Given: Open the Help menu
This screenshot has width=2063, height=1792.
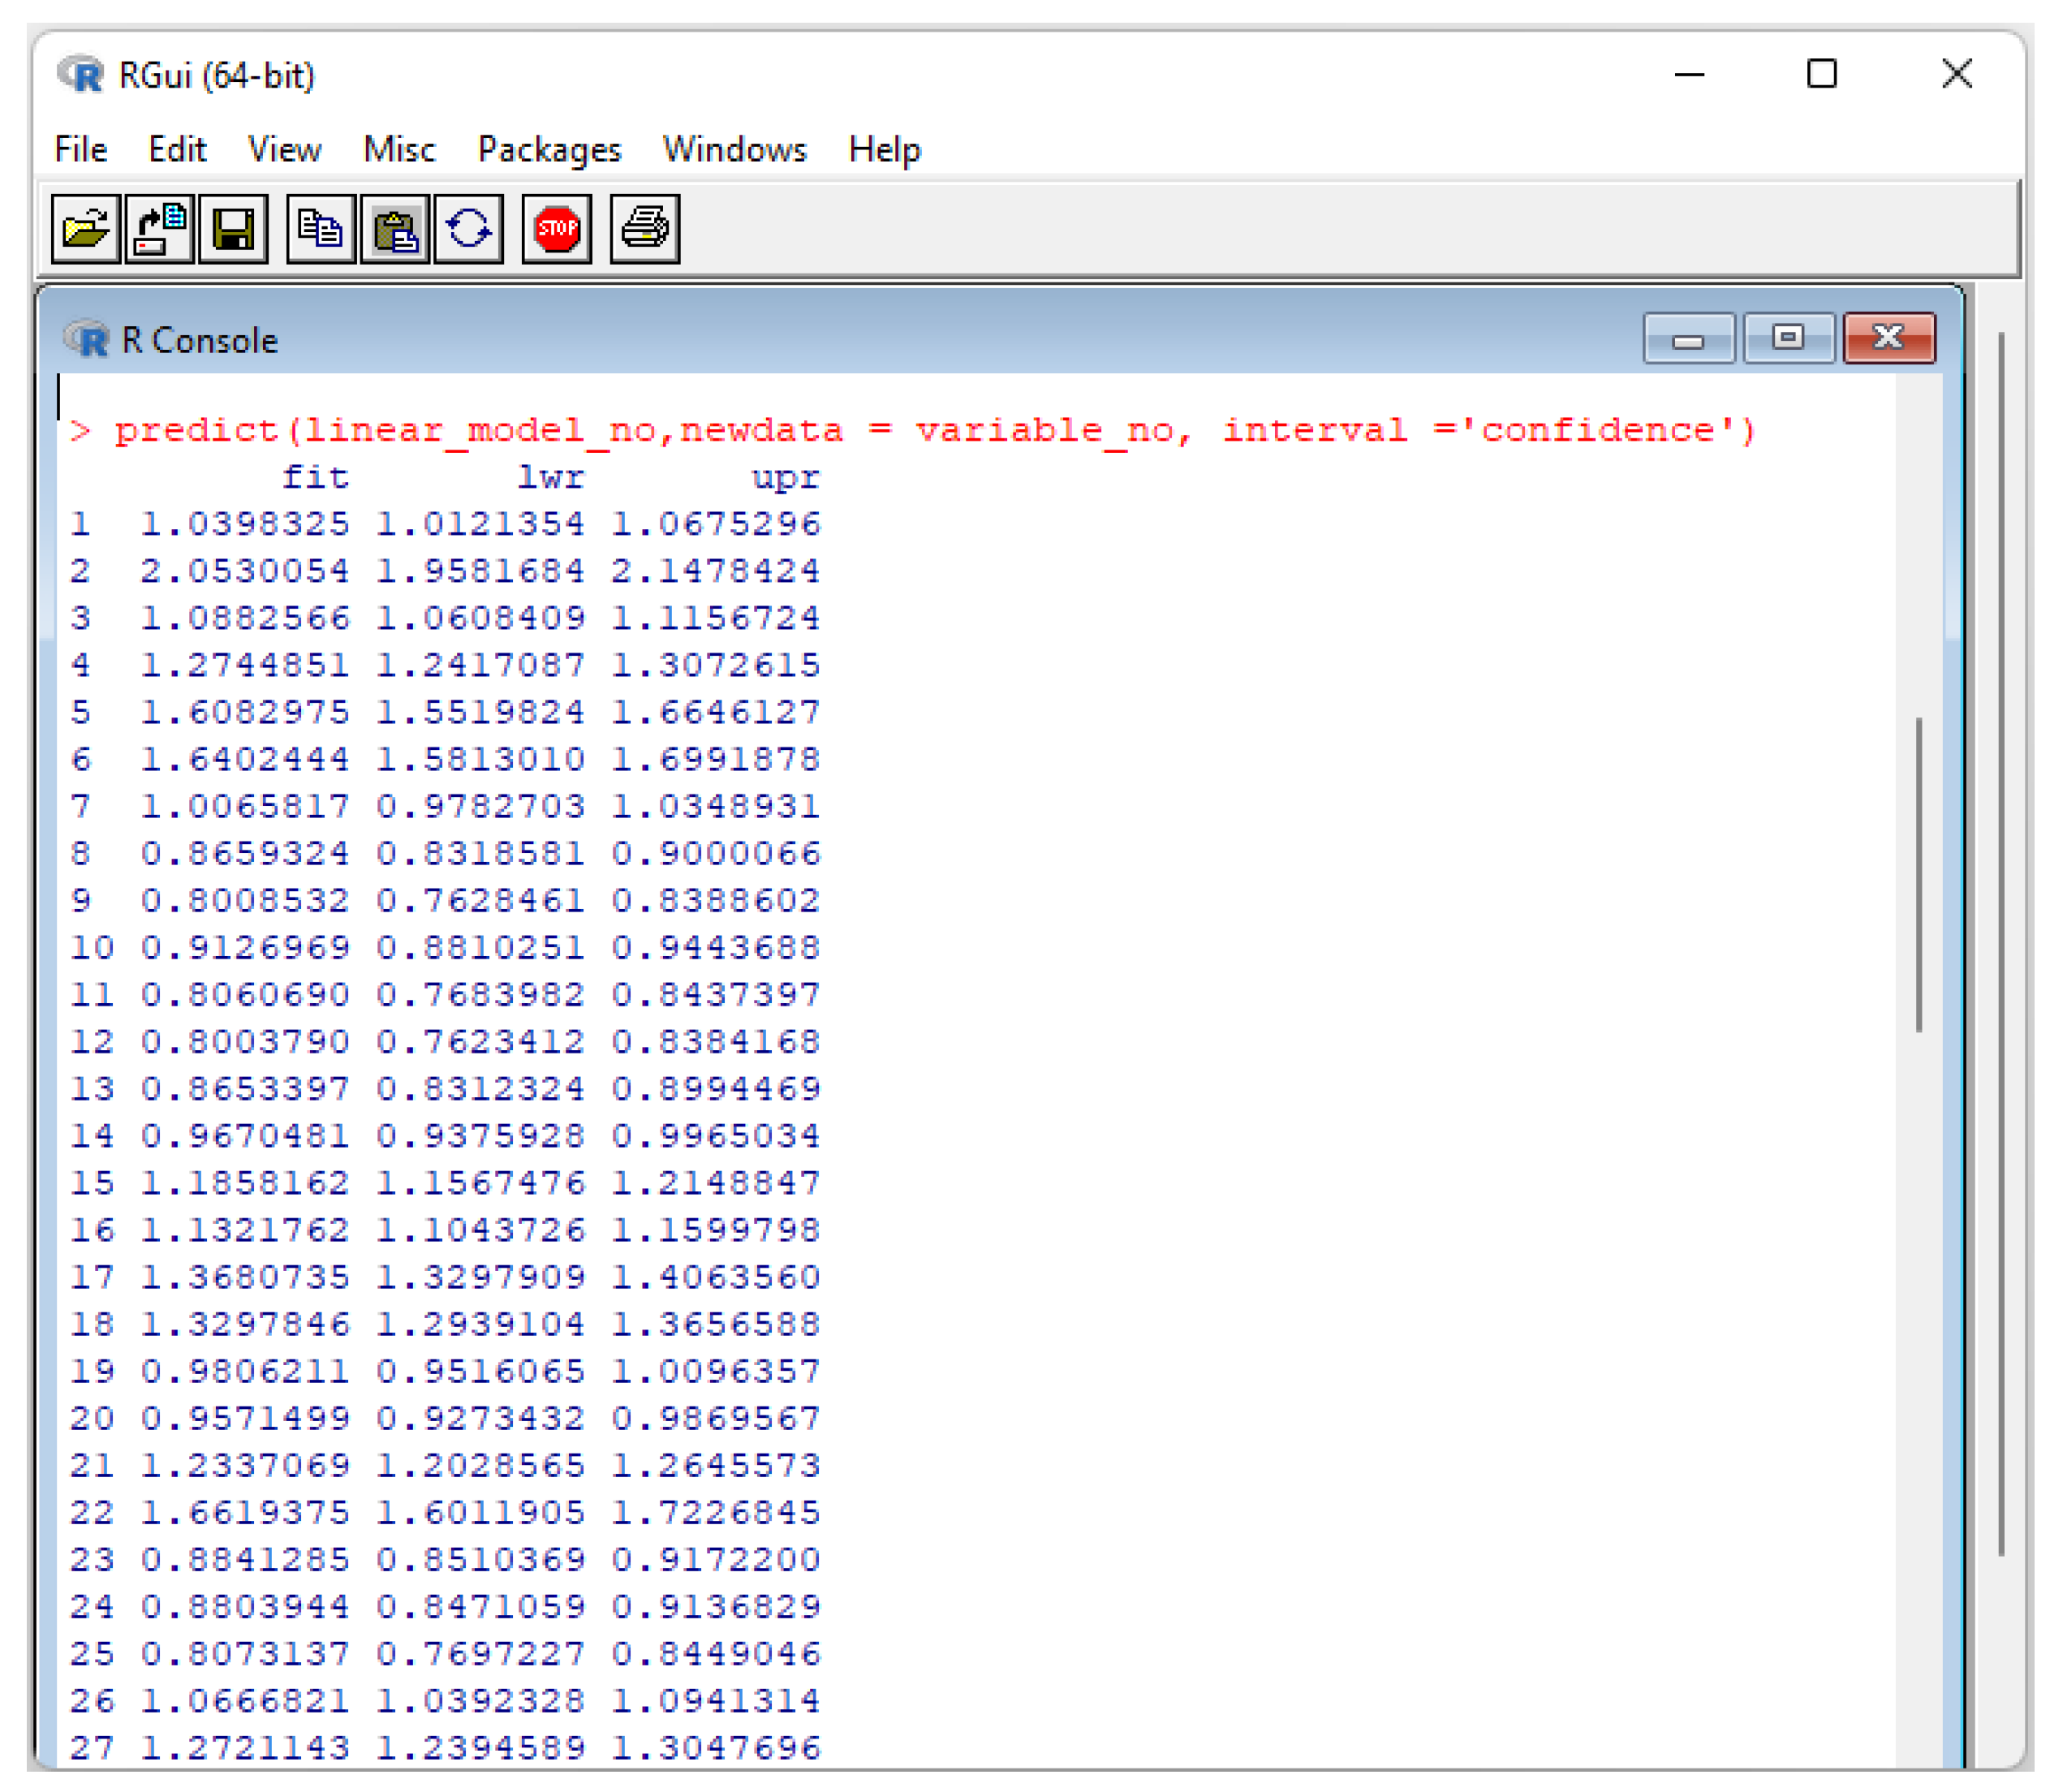Looking at the screenshot, I should coord(884,149).
